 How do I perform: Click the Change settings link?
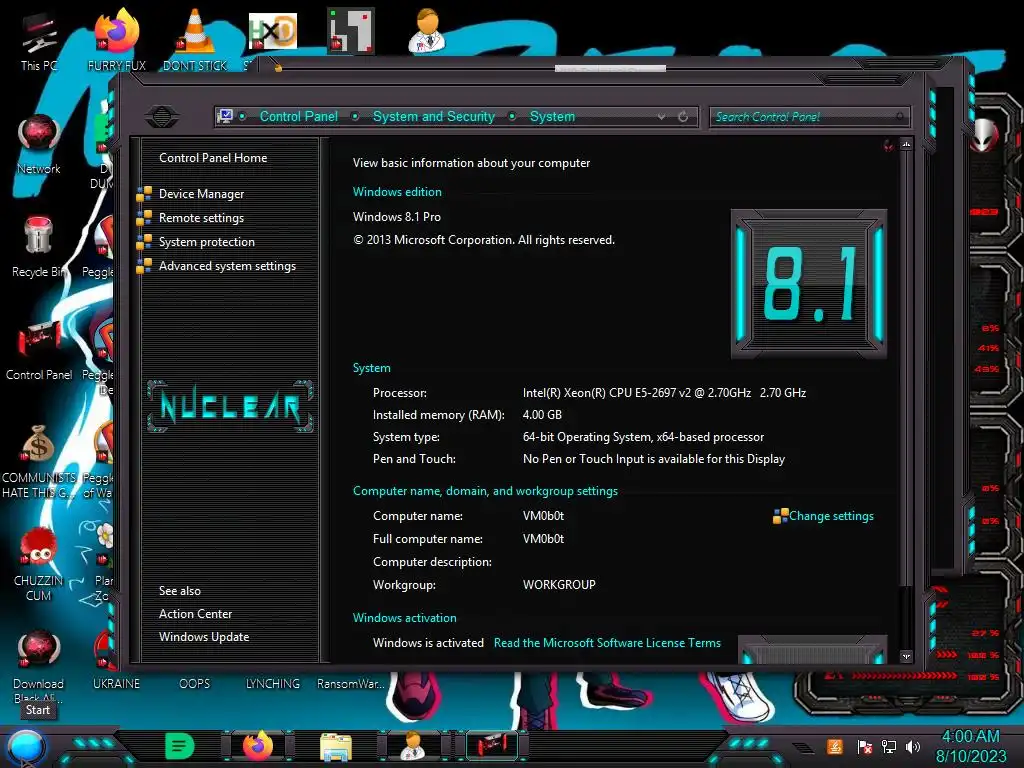pyautogui.click(x=831, y=516)
